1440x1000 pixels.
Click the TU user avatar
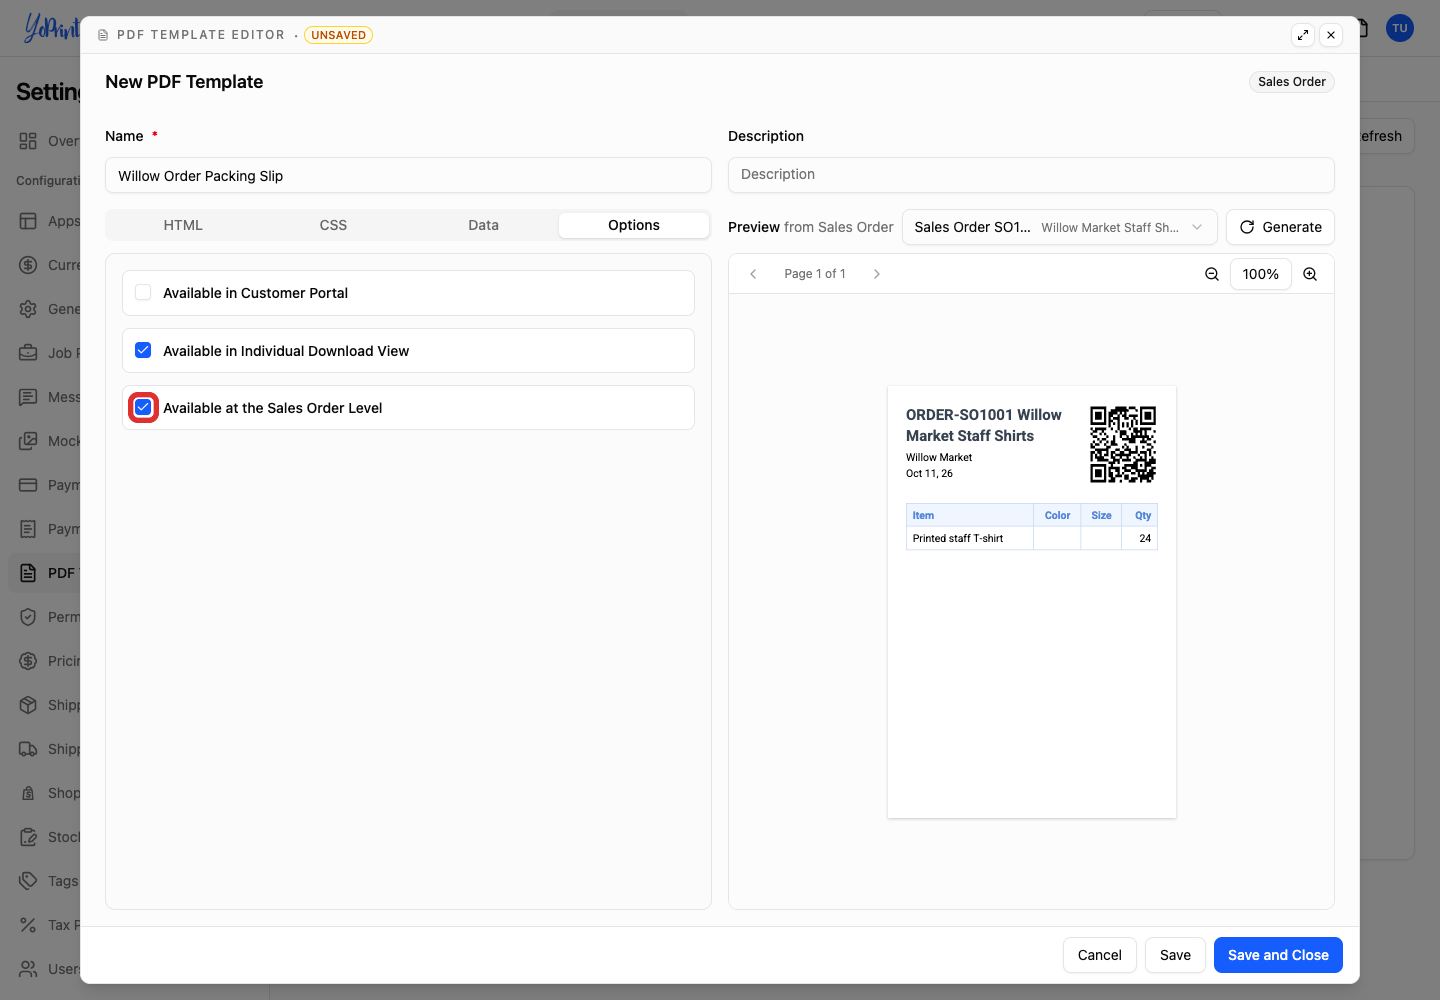(x=1400, y=28)
